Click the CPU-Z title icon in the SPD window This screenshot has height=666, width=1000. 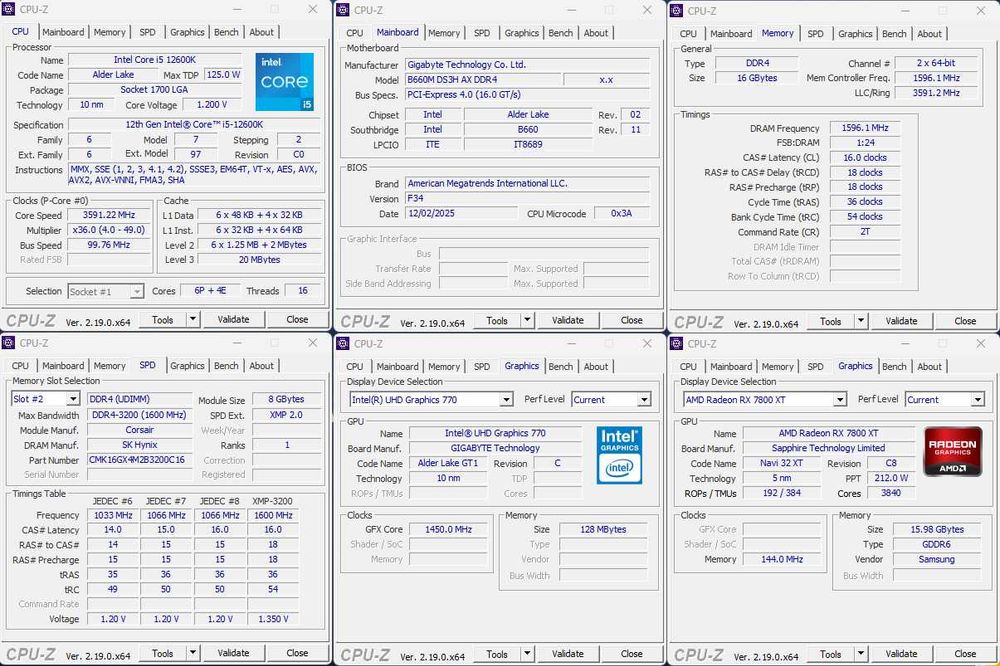click(8, 343)
